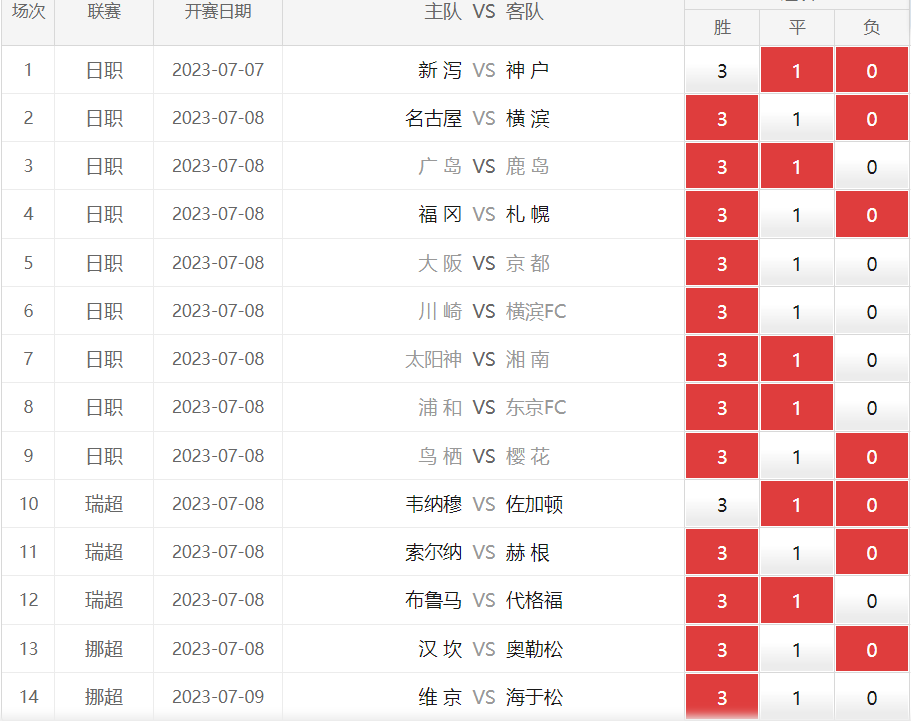Select draw option 1 for 维京 vs 海于松
Image resolution: width=911 pixels, height=721 pixels.
pos(797,698)
